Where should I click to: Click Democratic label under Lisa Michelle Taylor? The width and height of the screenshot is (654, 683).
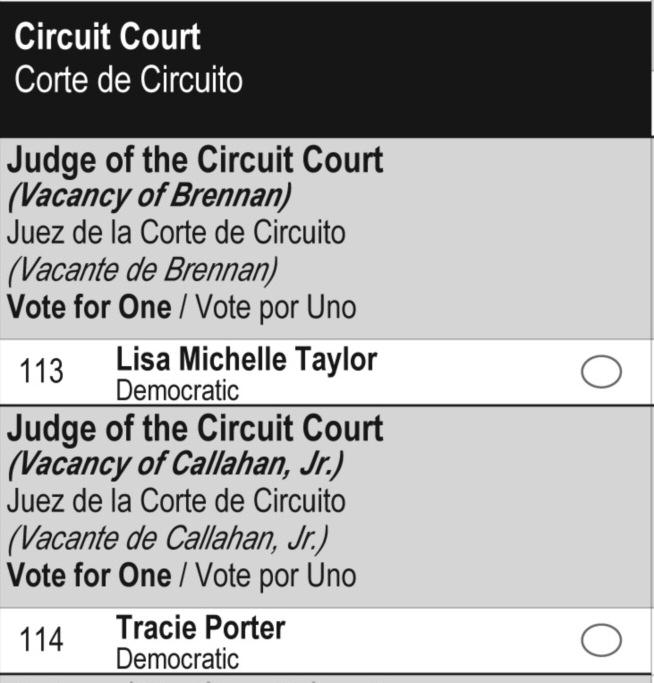(x=177, y=390)
